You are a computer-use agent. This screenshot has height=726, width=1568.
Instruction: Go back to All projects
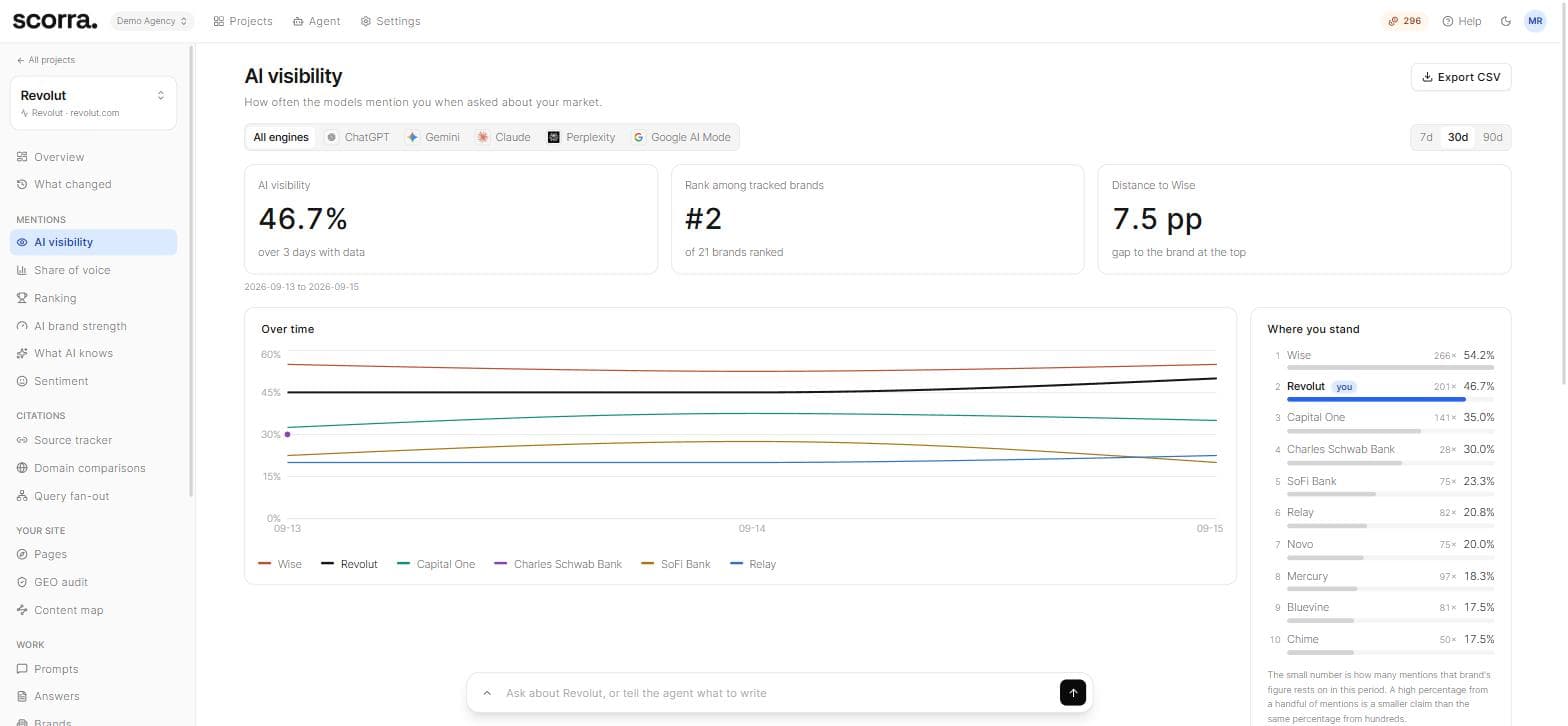[x=46, y=60]
